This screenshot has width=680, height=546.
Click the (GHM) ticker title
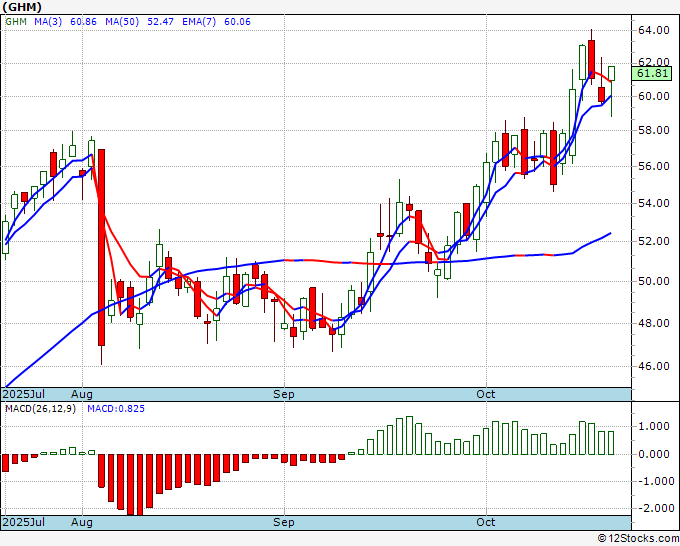pyautogui.click(x=22, y=7)
